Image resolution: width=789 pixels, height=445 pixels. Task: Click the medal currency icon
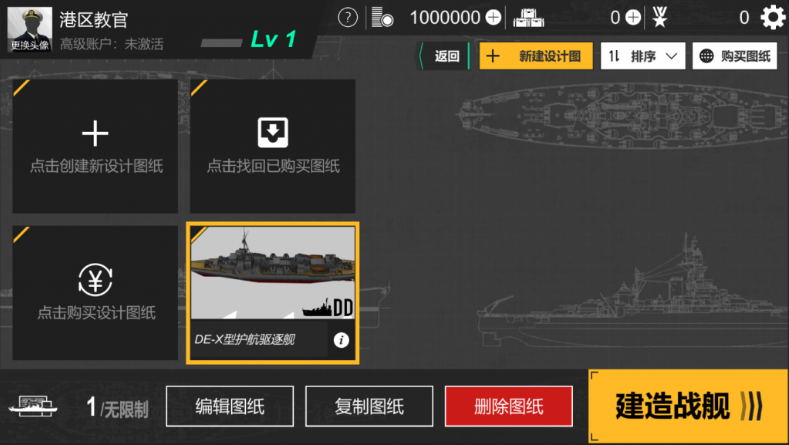pyautogui.click(x=660, y=17)
